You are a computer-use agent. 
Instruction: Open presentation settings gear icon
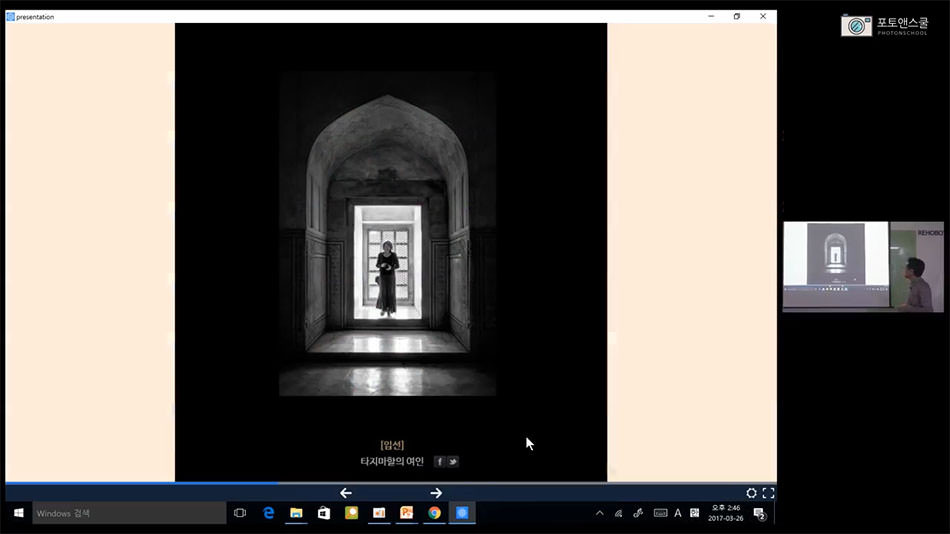click(x=751, y=493)
